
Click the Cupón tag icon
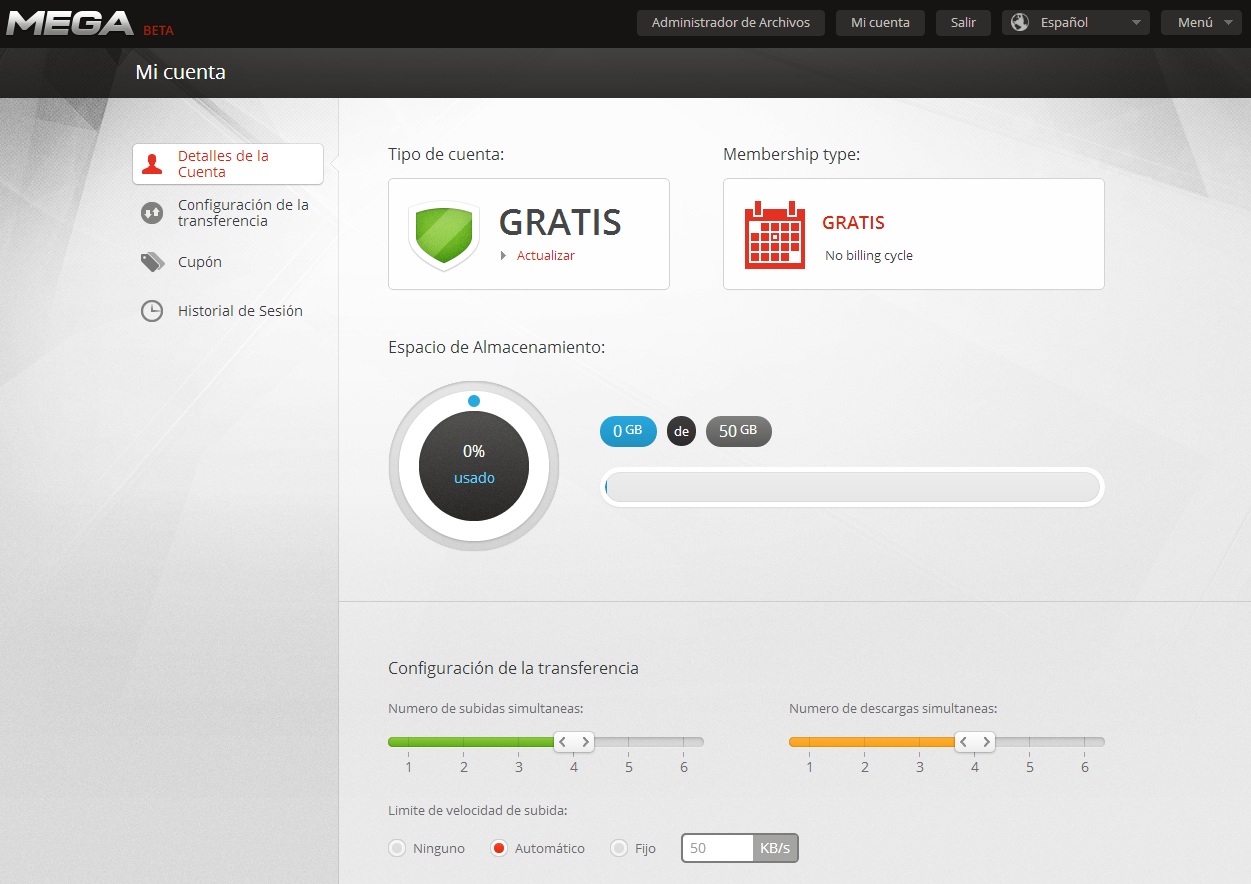tap(152, 262)
